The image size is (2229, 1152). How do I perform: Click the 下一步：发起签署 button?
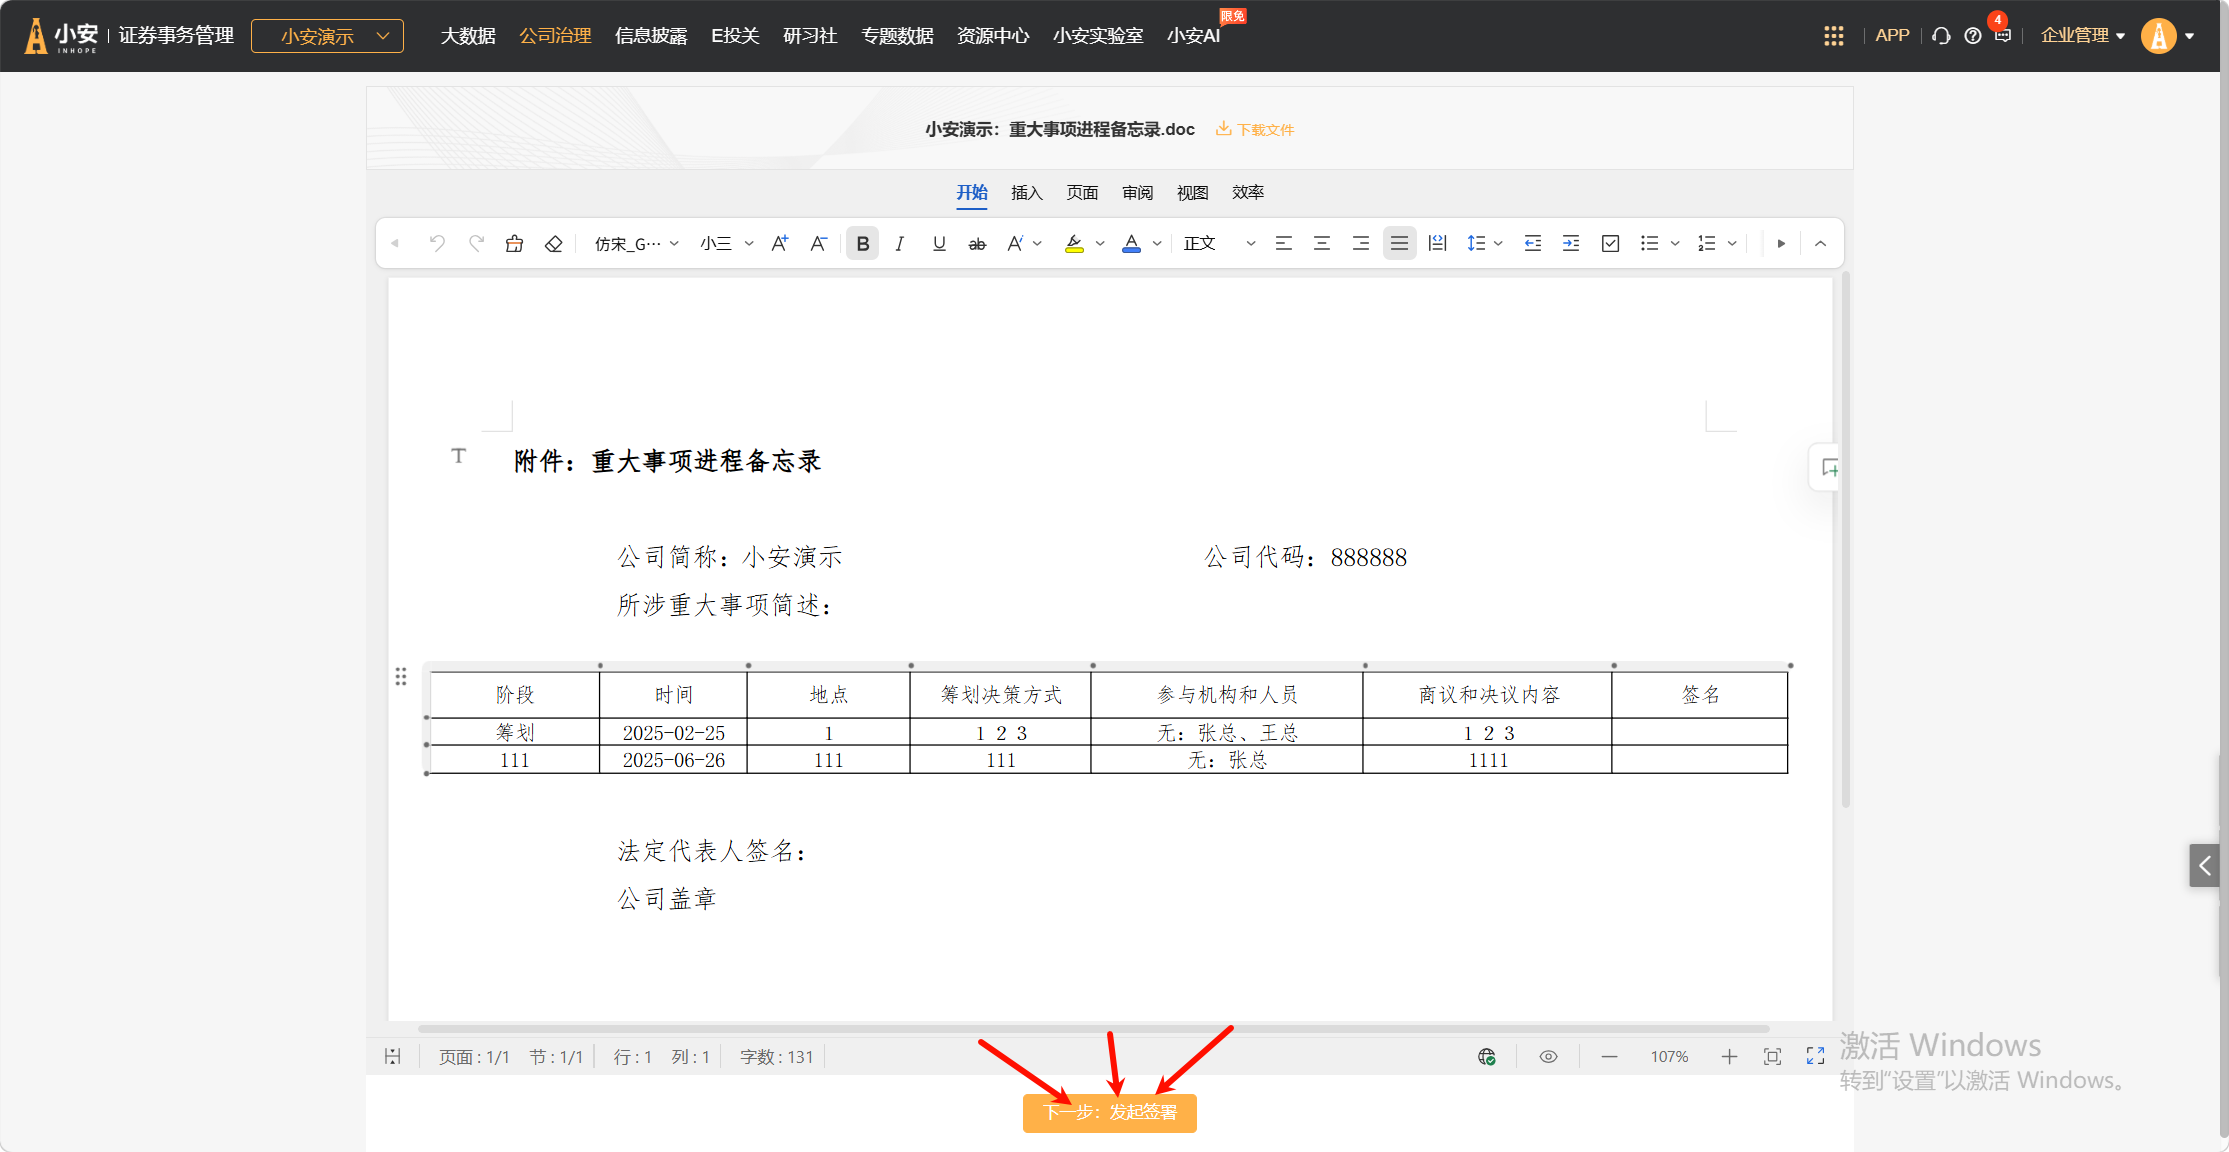click(x=1109, y=1112)
